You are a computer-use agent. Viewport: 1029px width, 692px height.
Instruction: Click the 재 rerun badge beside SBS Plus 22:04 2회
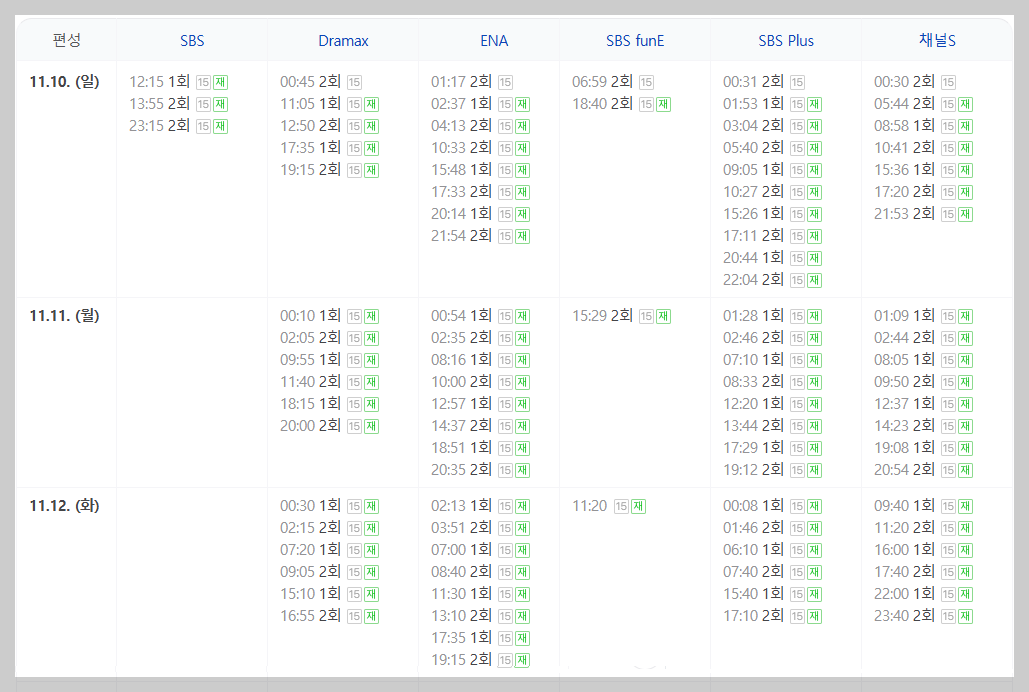click(814, 280)
